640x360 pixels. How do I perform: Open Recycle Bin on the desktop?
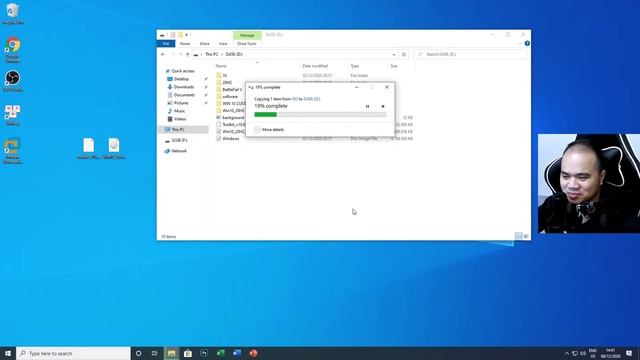(13, 13)
